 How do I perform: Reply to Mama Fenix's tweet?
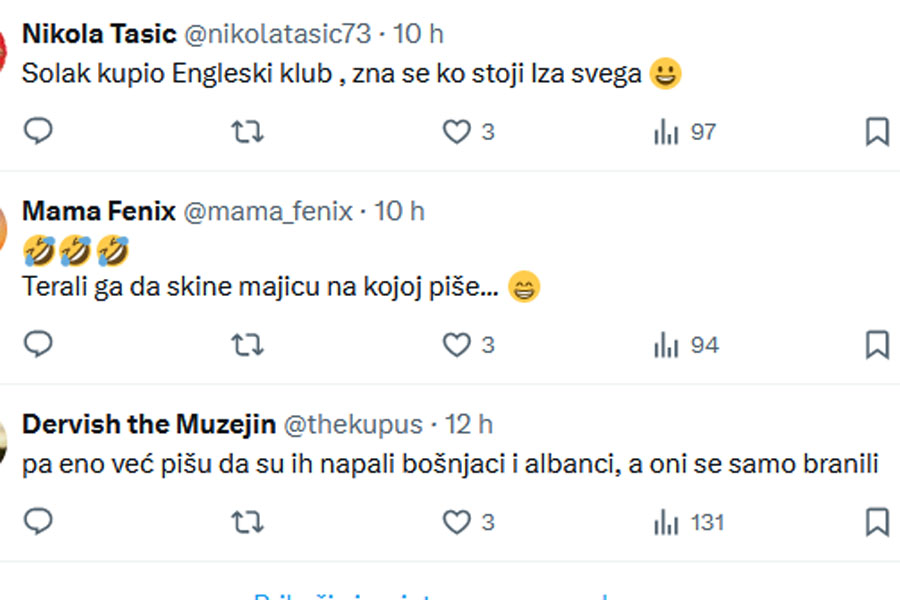(x=38, y=345)
